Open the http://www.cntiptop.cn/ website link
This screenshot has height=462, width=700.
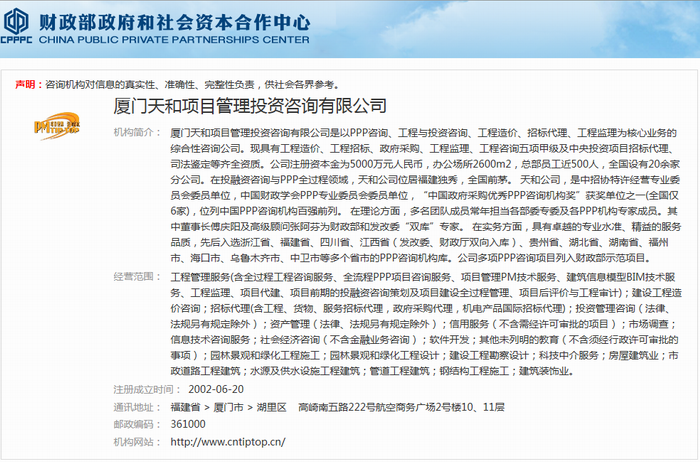pos(228,442)
